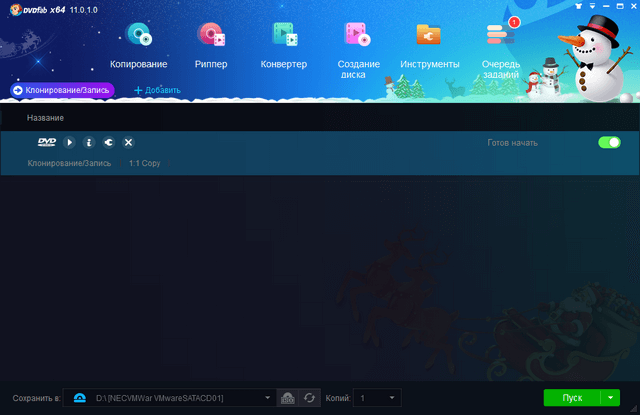Start the job with Пуск
The height and width of the screenshot is (415, 640).
[572, 398]
